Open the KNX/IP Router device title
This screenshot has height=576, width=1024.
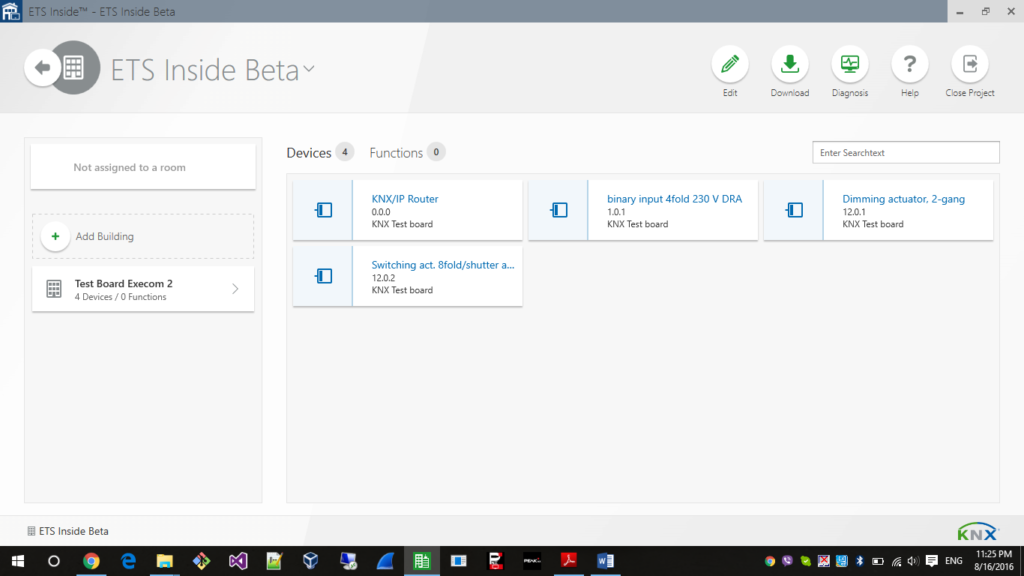coord(405,199)
